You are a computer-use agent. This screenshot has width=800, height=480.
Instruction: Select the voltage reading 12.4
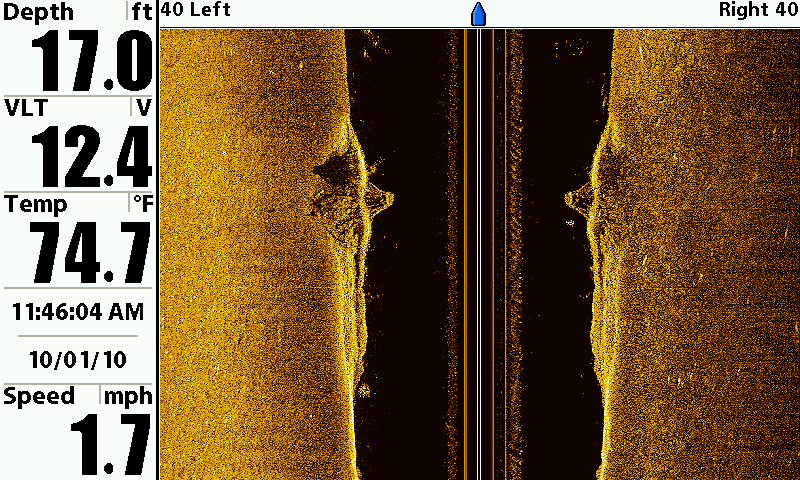[x=92, y=156]
